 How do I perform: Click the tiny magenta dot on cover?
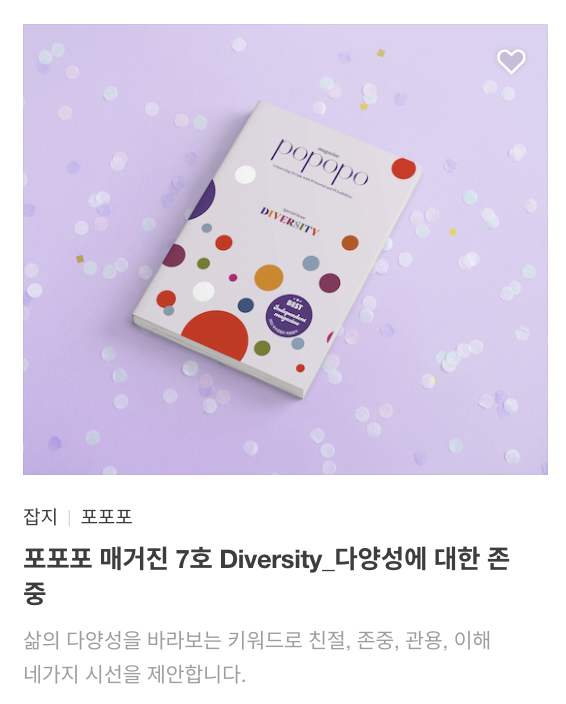point(233,277)
